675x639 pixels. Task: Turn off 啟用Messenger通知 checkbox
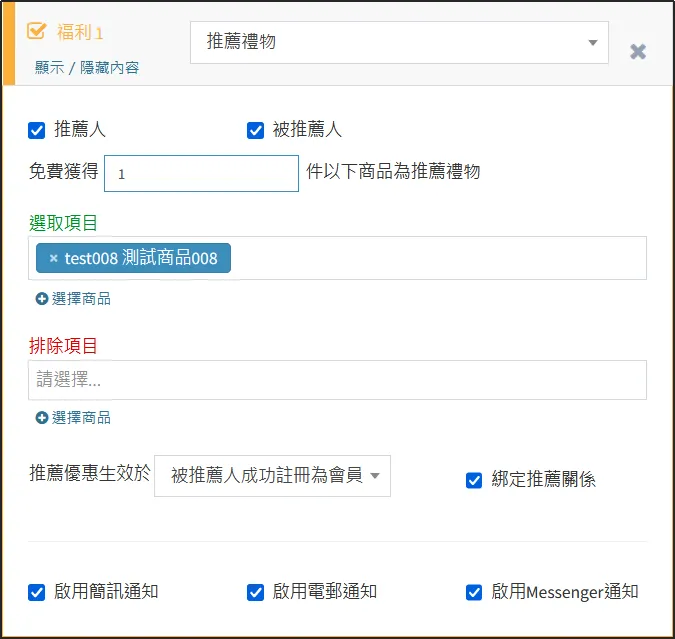(x=474, y=592)
